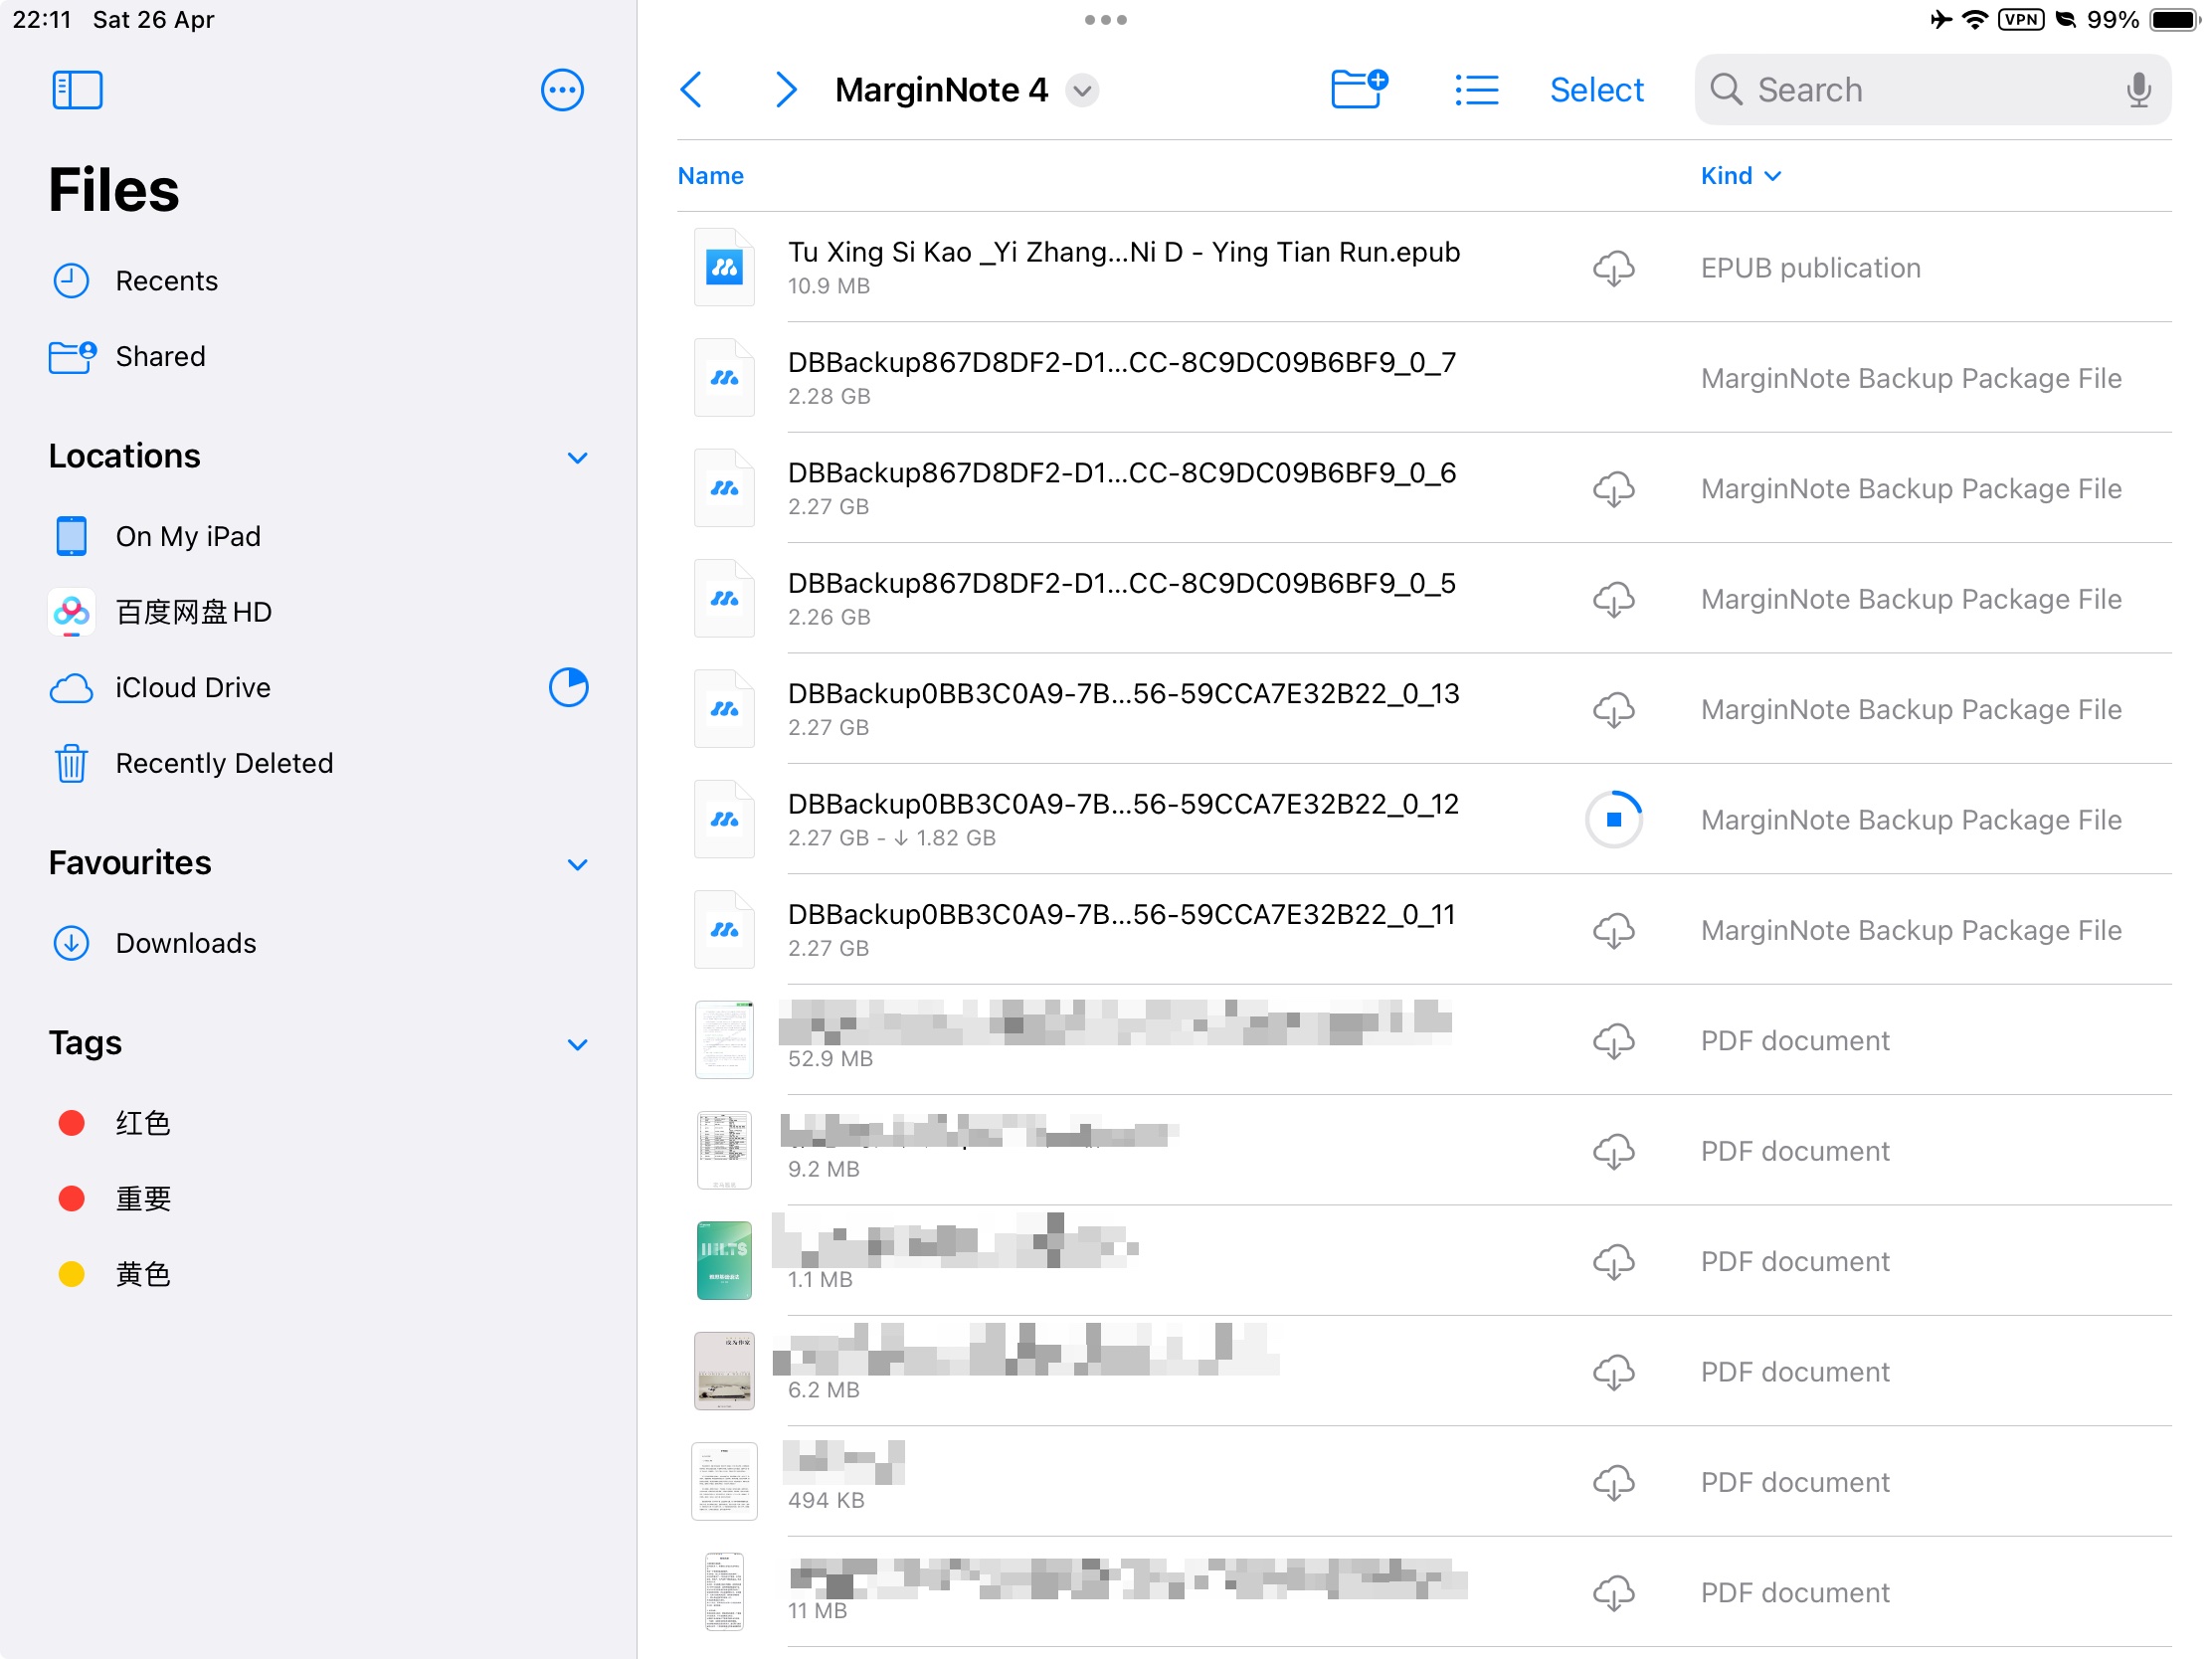Stop the download of file ending _0_12
Screen dimensions: 2212x1659
click(x=1613, y=820)
